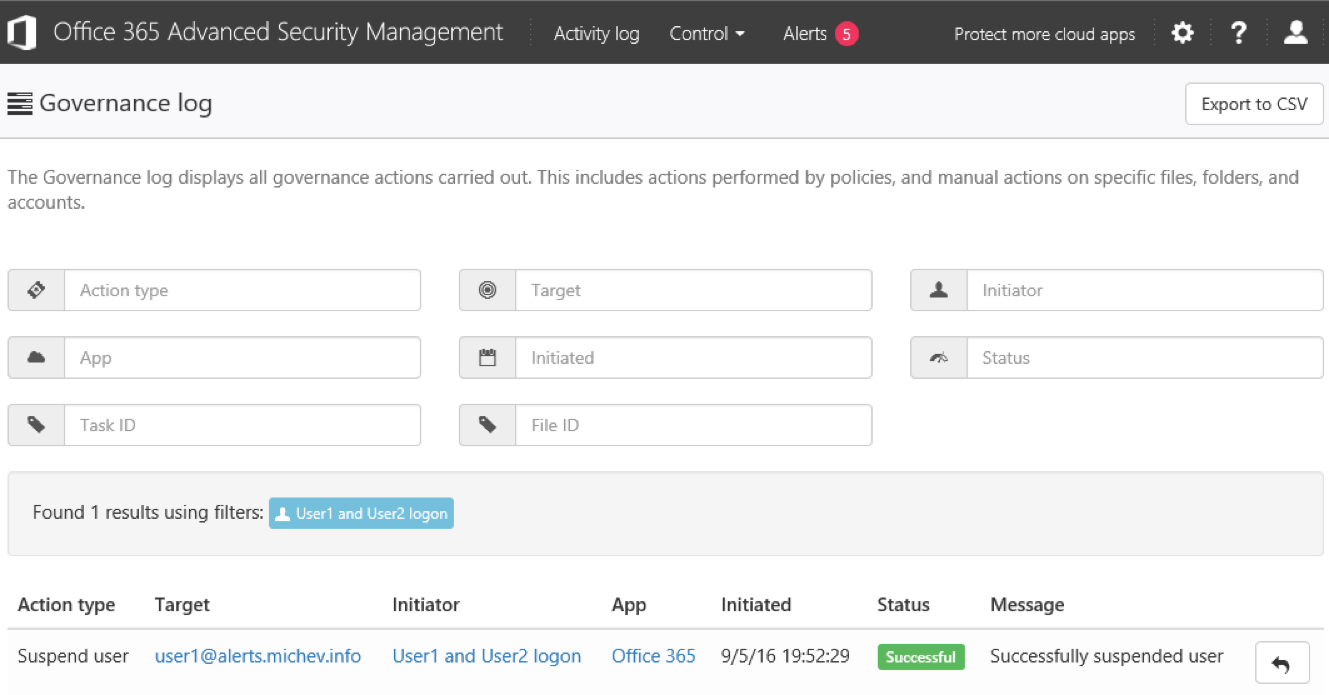The image size is (1329, 695).
Task: Click the Initiated calendar icon
Action: (x=487, y=357)
